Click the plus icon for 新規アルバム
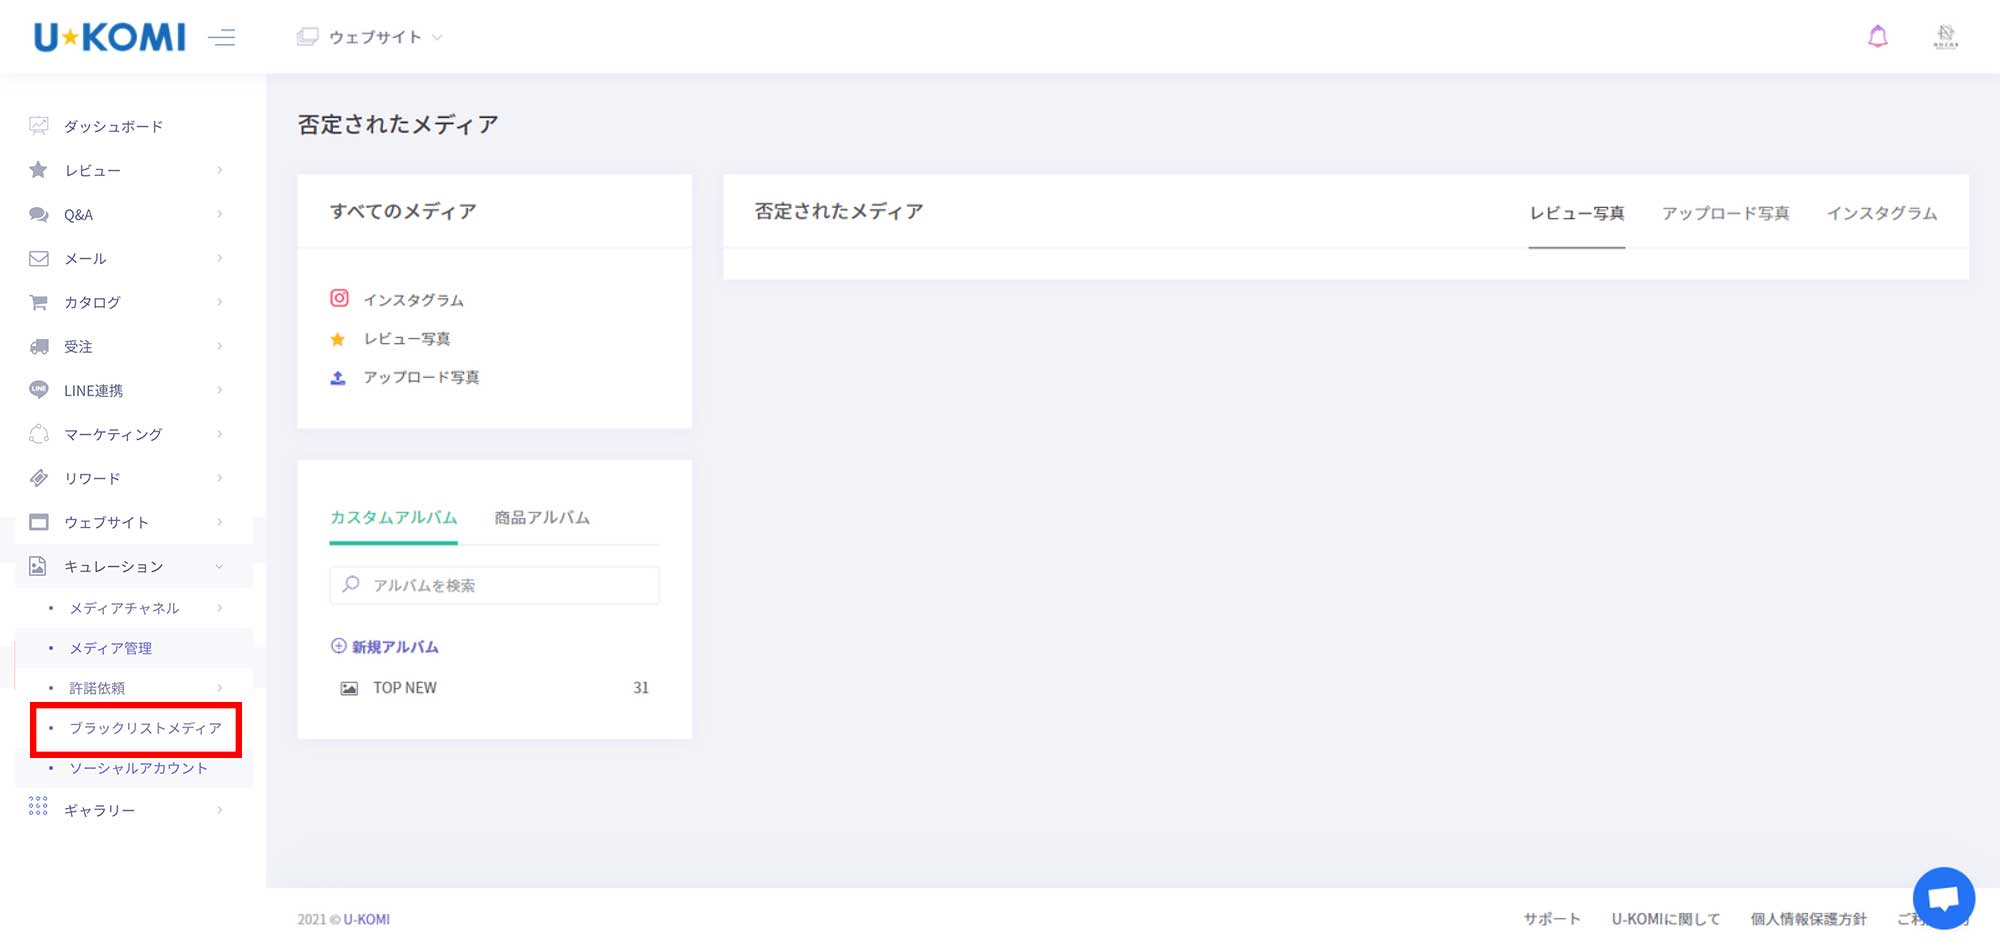 pyautogui.click(x=338, y=646)
